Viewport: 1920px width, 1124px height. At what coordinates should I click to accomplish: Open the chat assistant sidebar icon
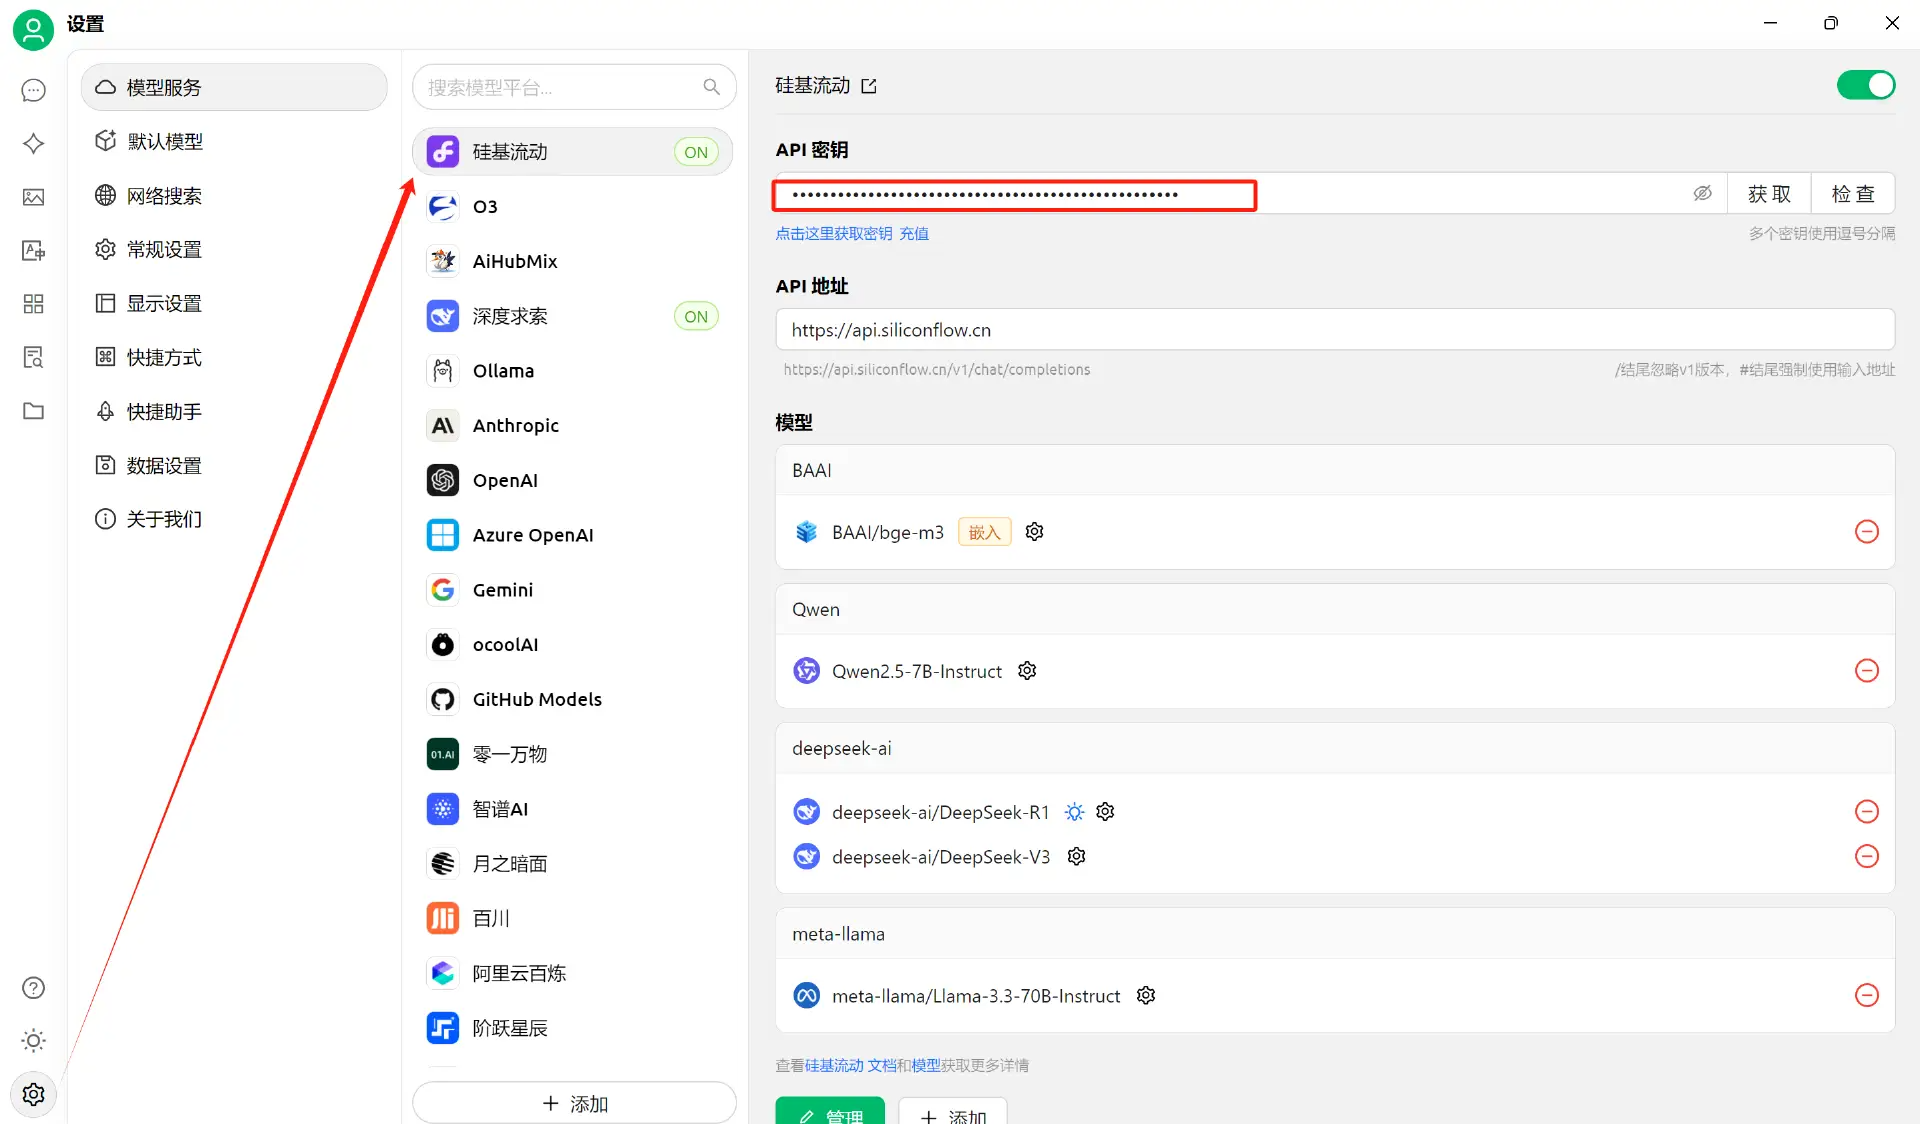[x=33, y=90]
